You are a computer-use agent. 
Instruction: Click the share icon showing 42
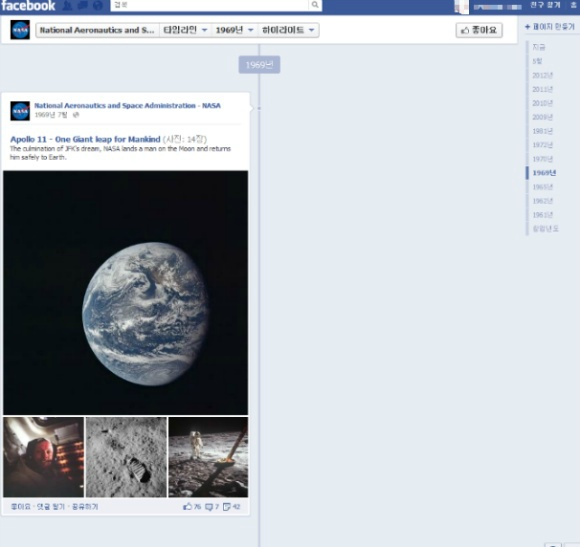click(227, 507)
